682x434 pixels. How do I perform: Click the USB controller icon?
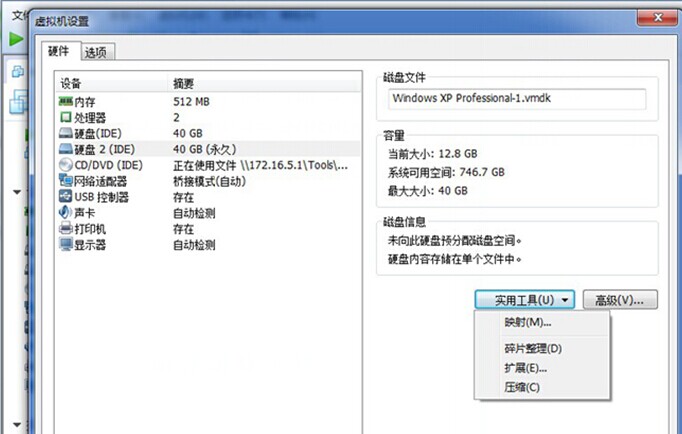(x=66, y=196)
